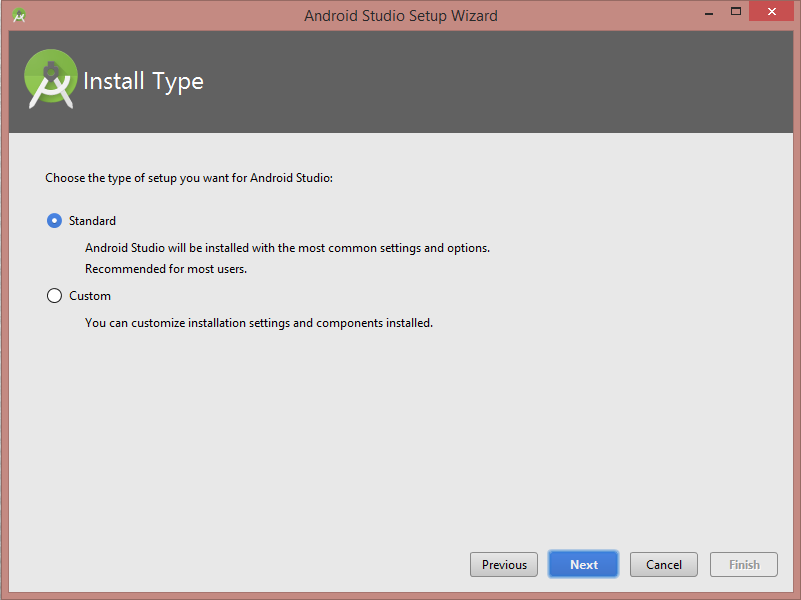
Task: Go to the Next wizard step
Action: point(583,564)
